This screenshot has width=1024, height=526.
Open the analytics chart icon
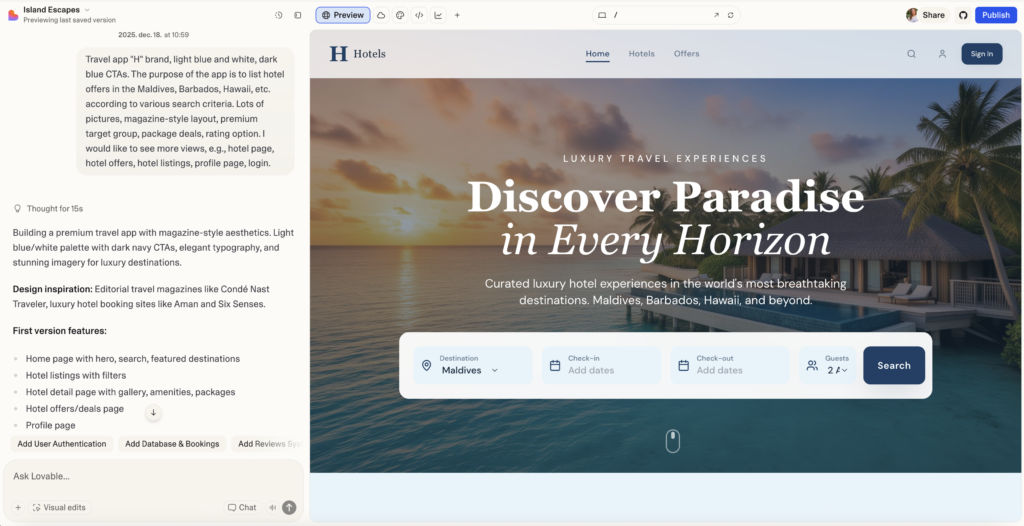[x=438, y=15]
